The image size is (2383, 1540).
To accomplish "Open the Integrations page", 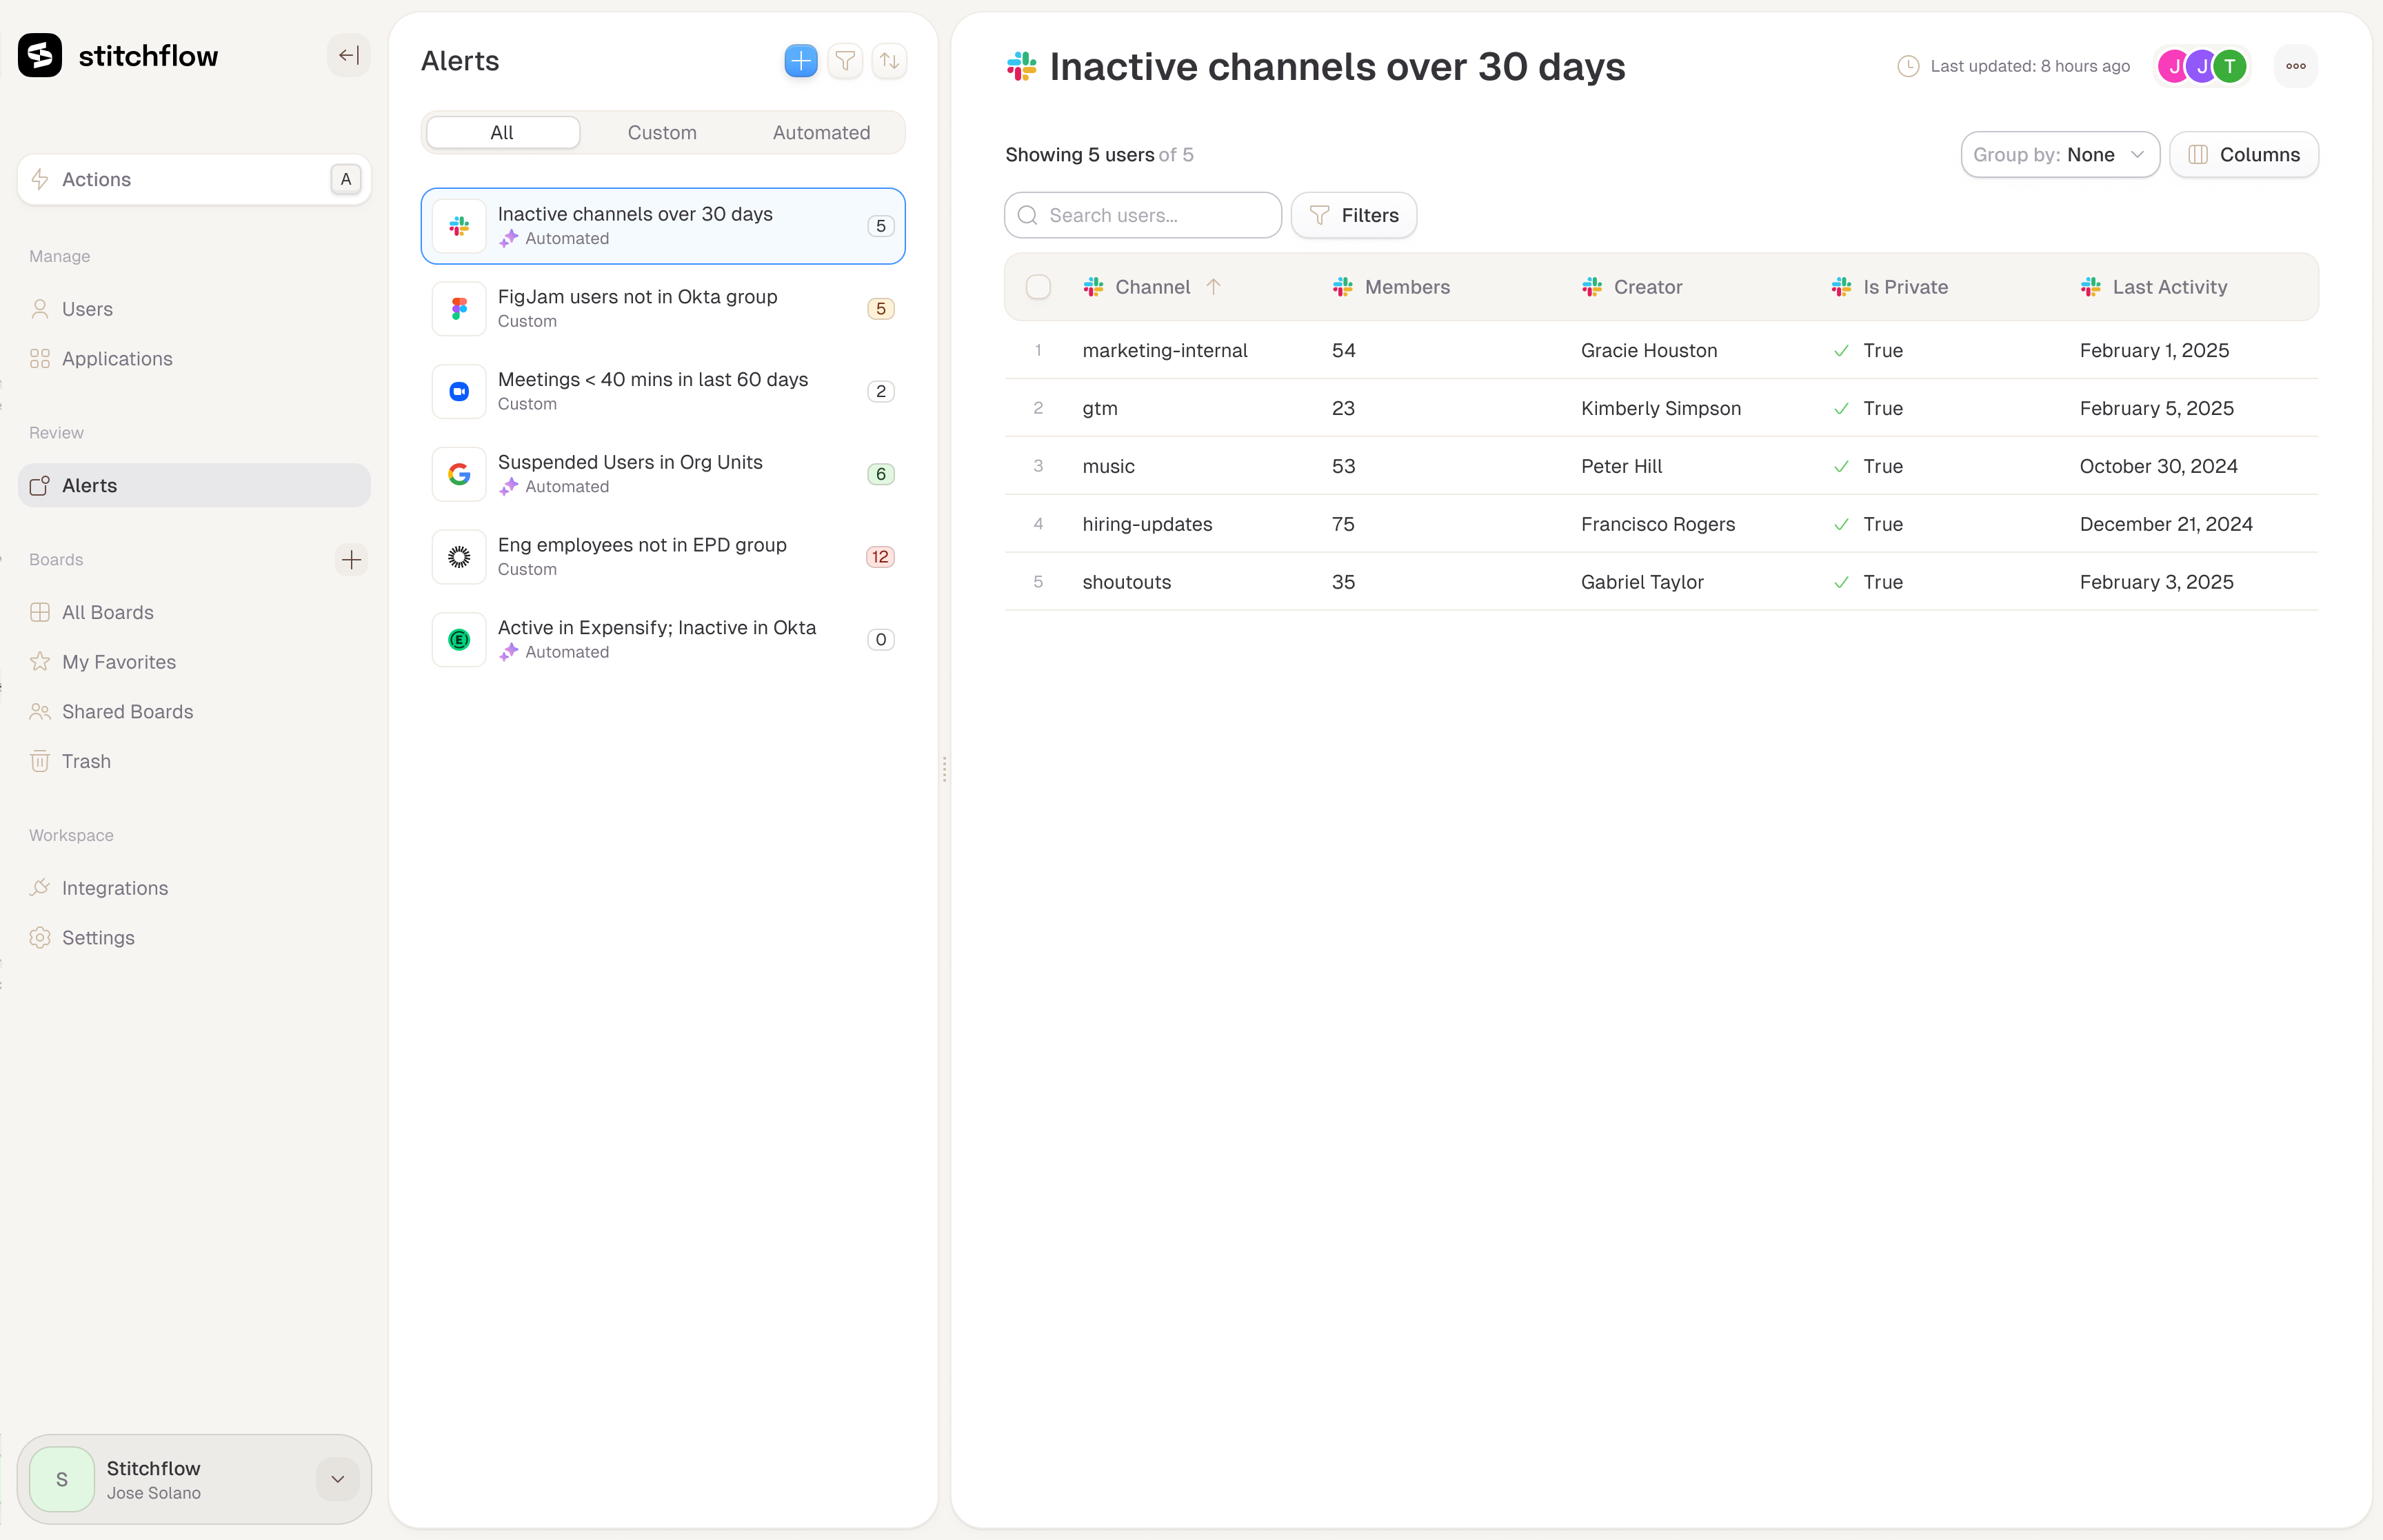I will click(114, 888).
